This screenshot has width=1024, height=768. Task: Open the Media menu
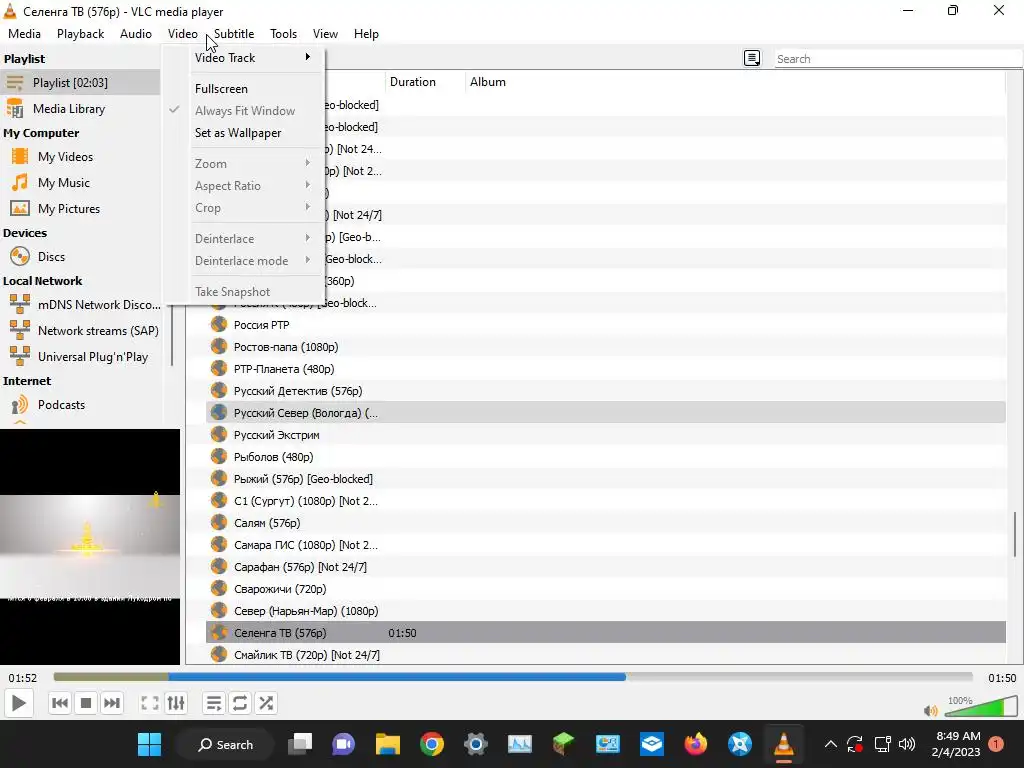[24, 34]
